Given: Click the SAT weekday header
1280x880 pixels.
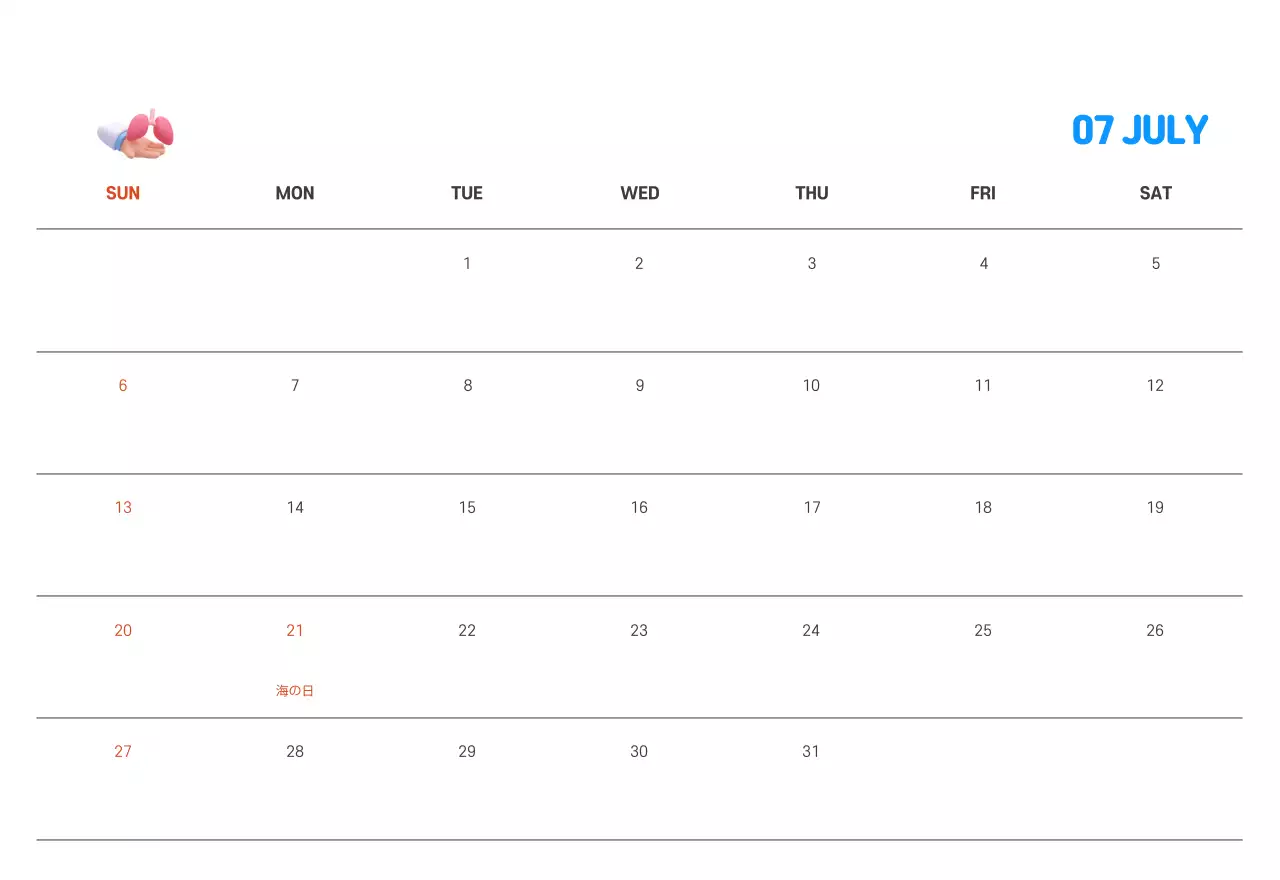Looking at the screenshot, I should point(1155,193).
